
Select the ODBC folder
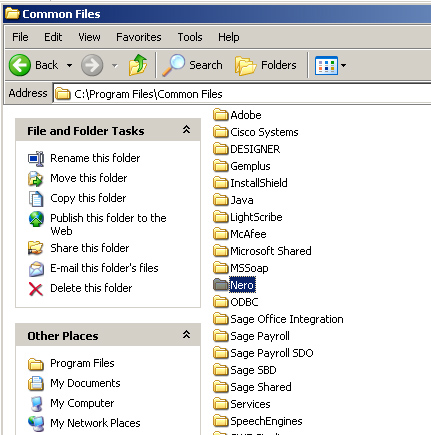236,302
